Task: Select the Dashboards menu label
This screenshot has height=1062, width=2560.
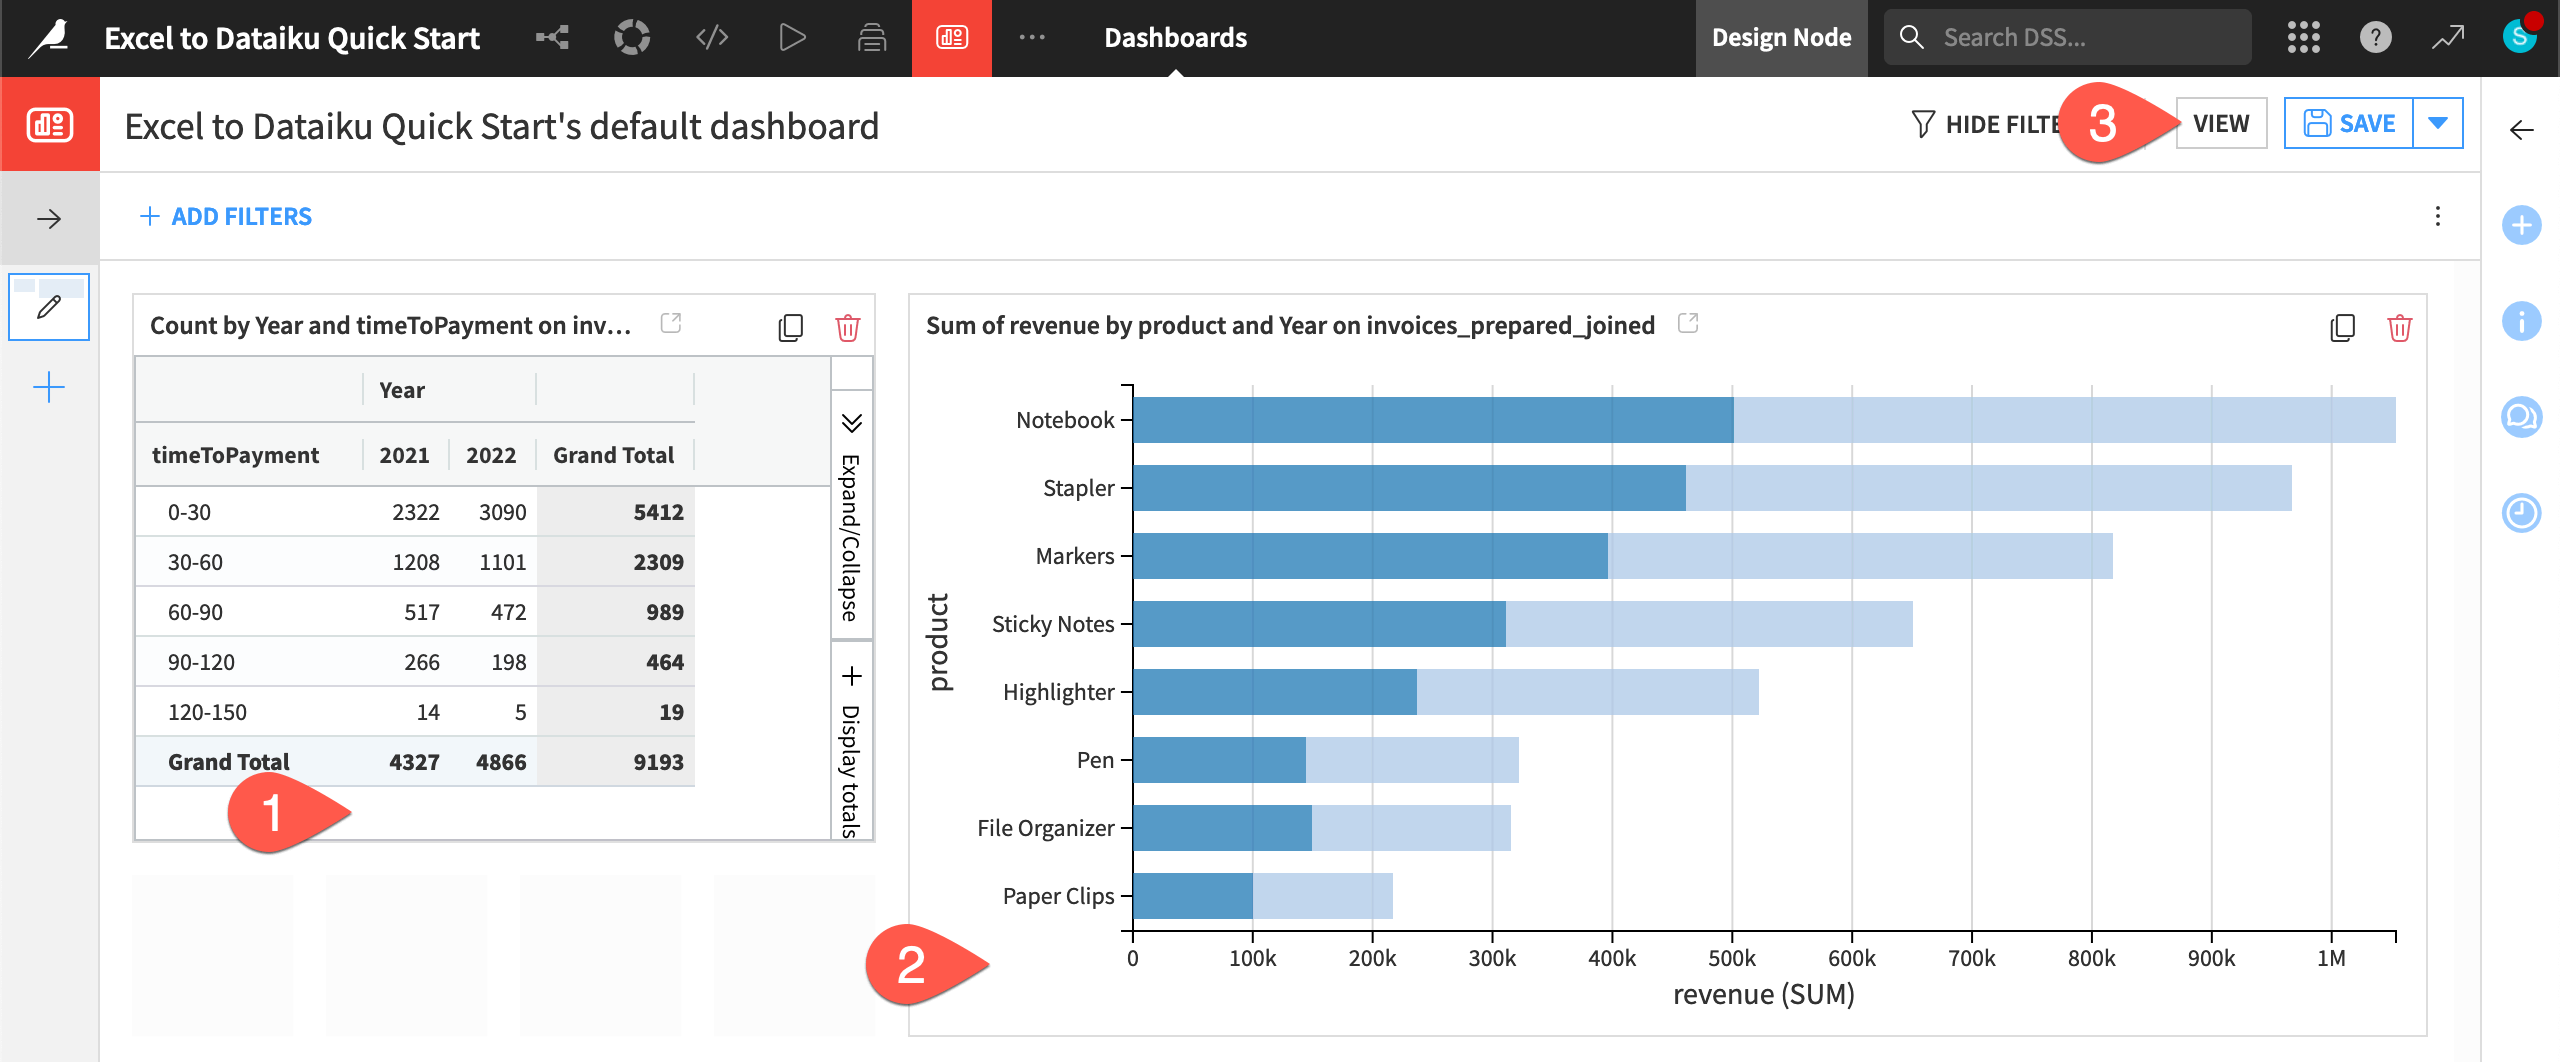Action: 1175,38
